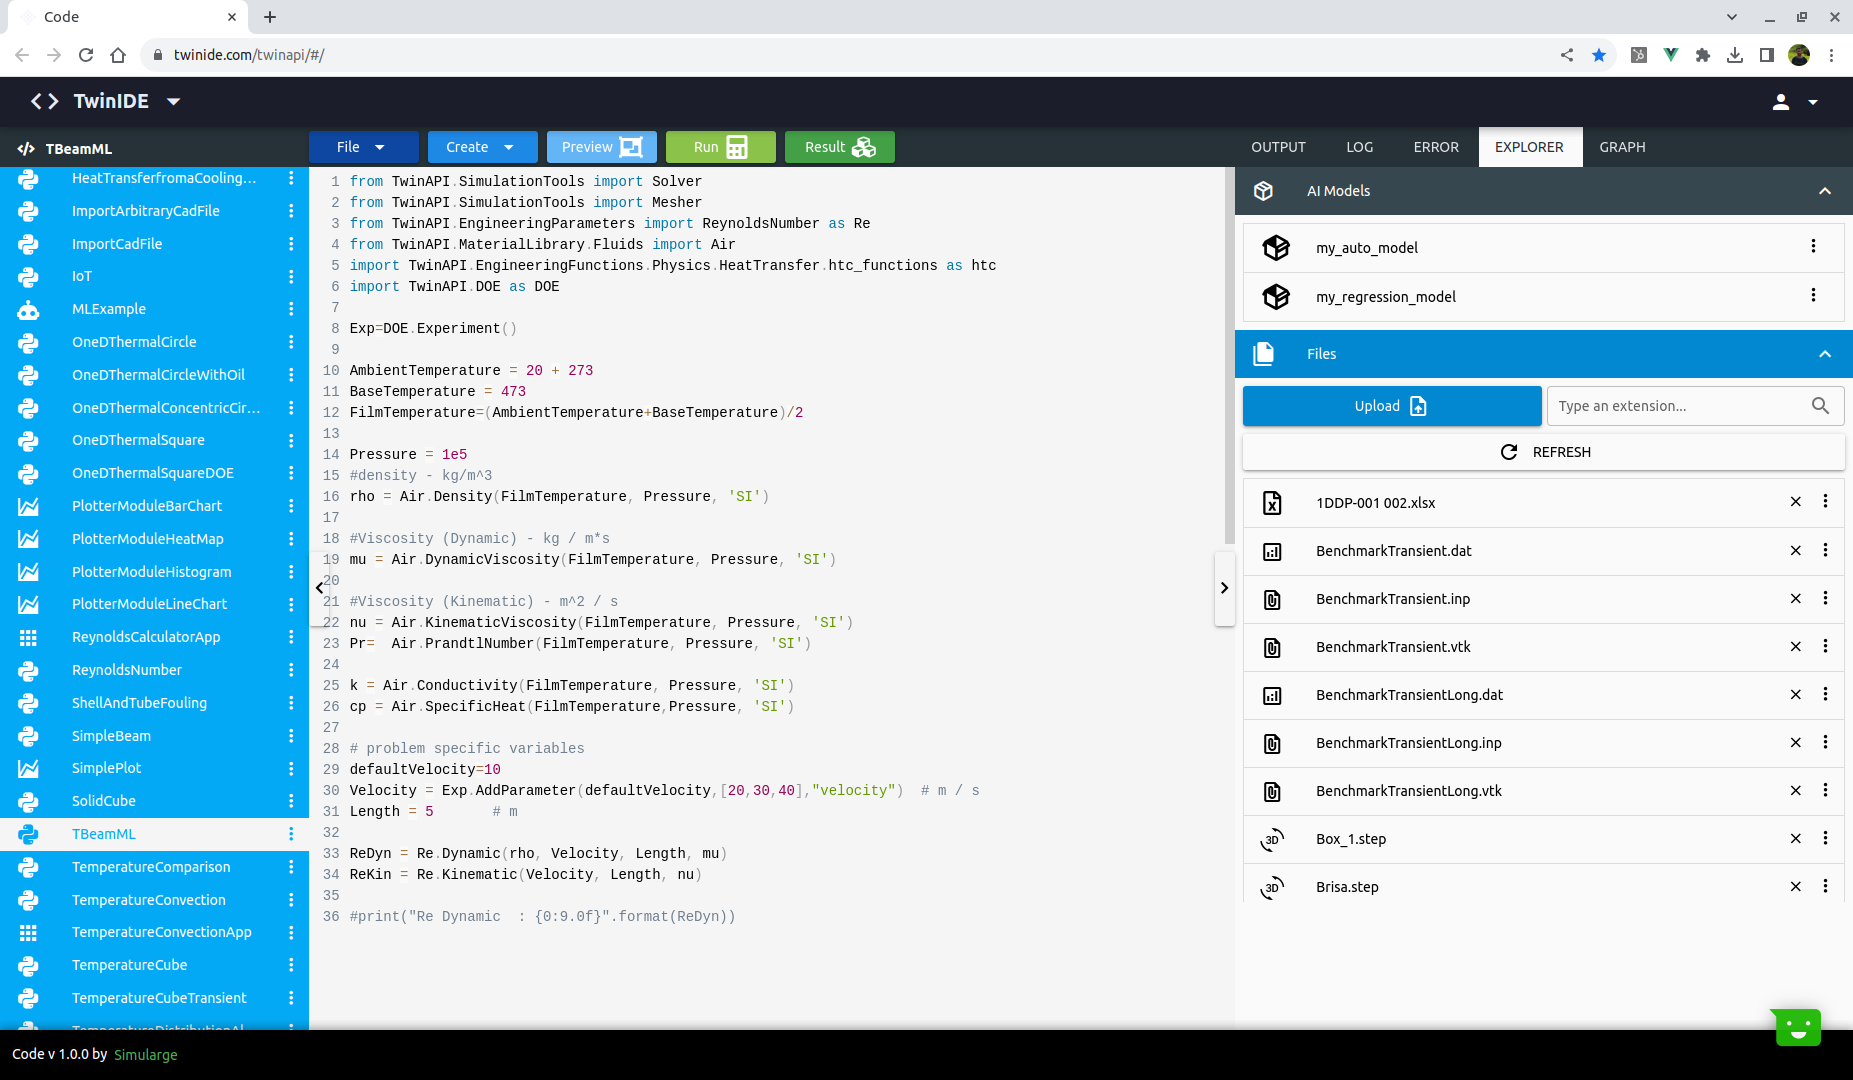Viewport: 1853px width, 1080px height.
Task: Select the BenchmarkTransientLong.inp file name
Action: click(1408, 743)
